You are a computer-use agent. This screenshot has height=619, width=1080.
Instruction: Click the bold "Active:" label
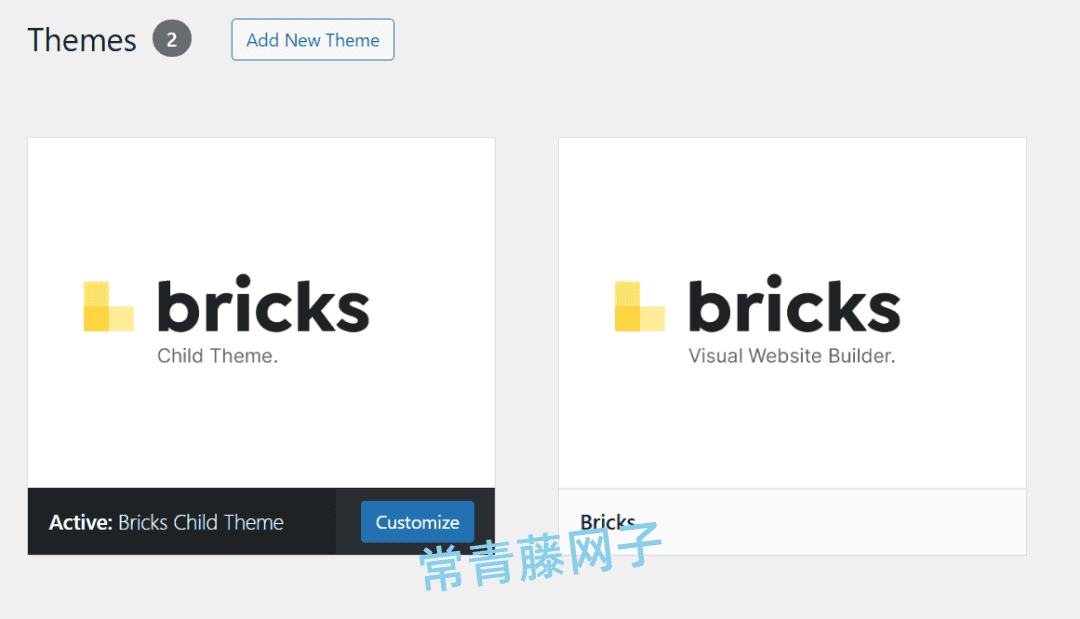coord(80,522)
